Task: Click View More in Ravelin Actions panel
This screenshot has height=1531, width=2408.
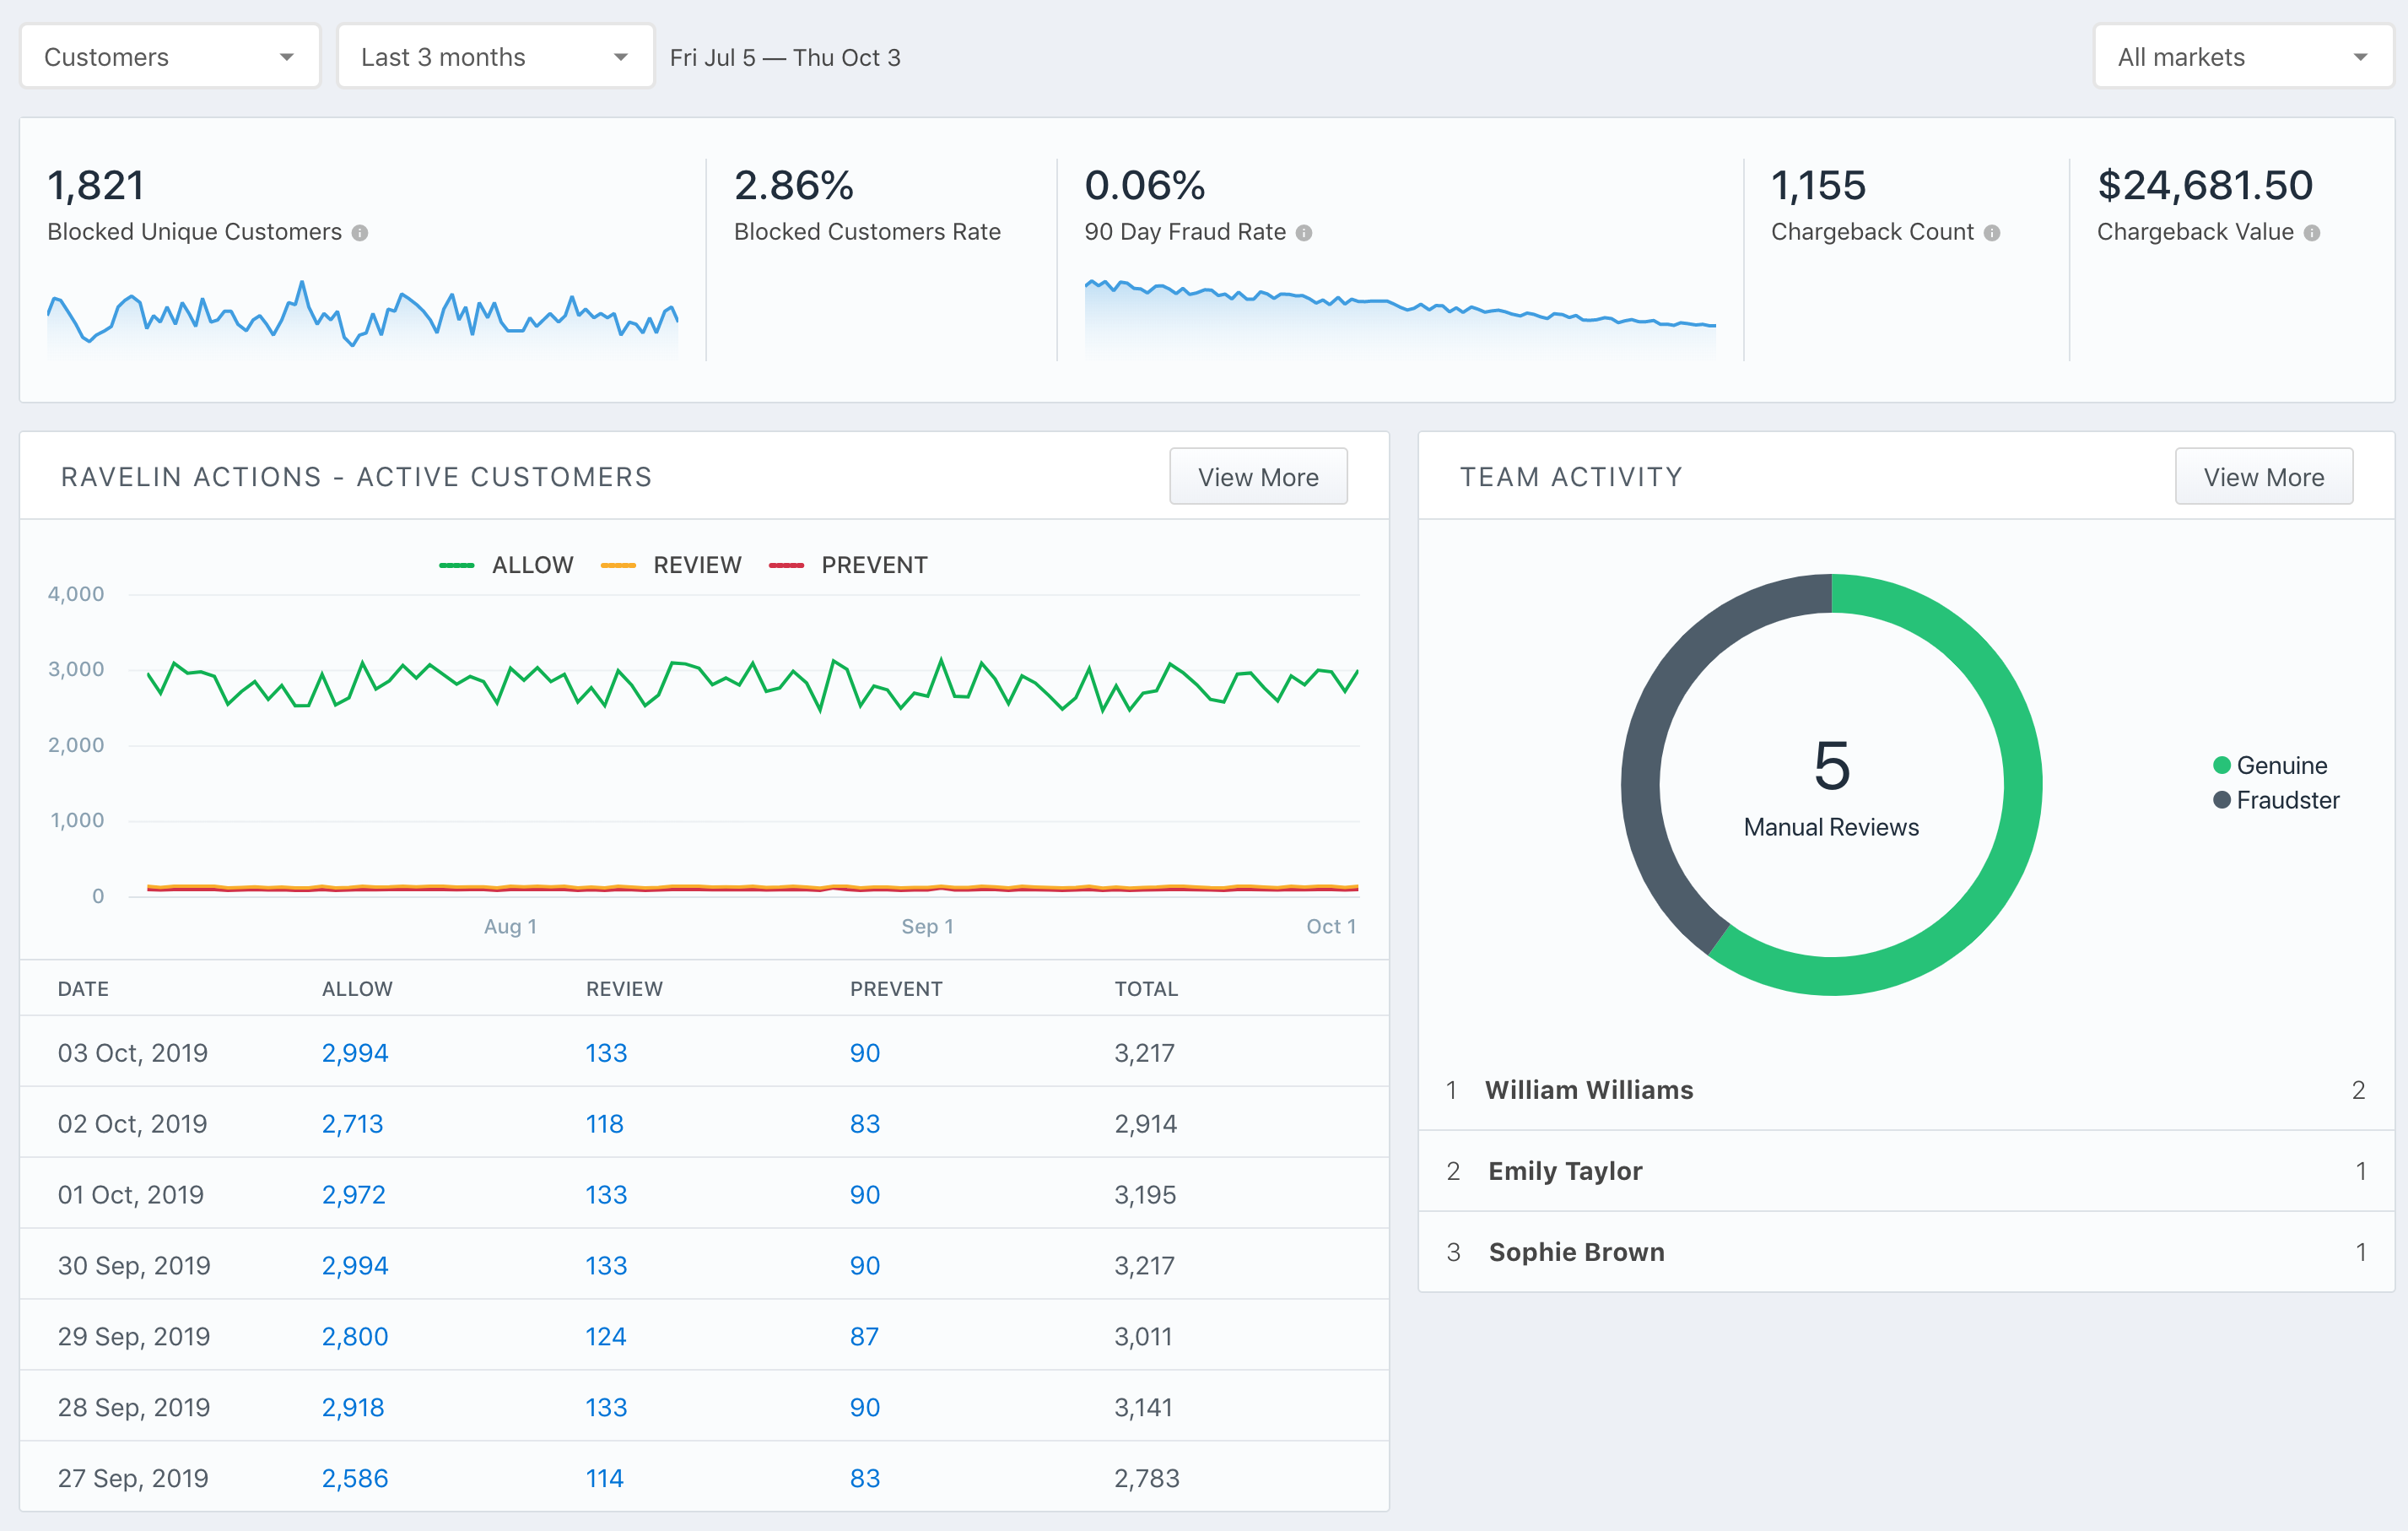Action: pyautogui.click(x=1257, y=477)
